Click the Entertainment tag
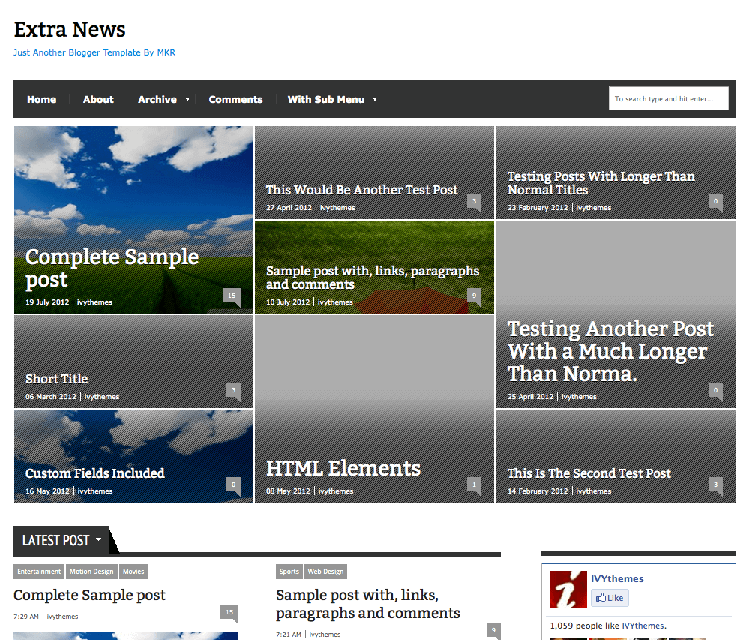 [39, 572]
